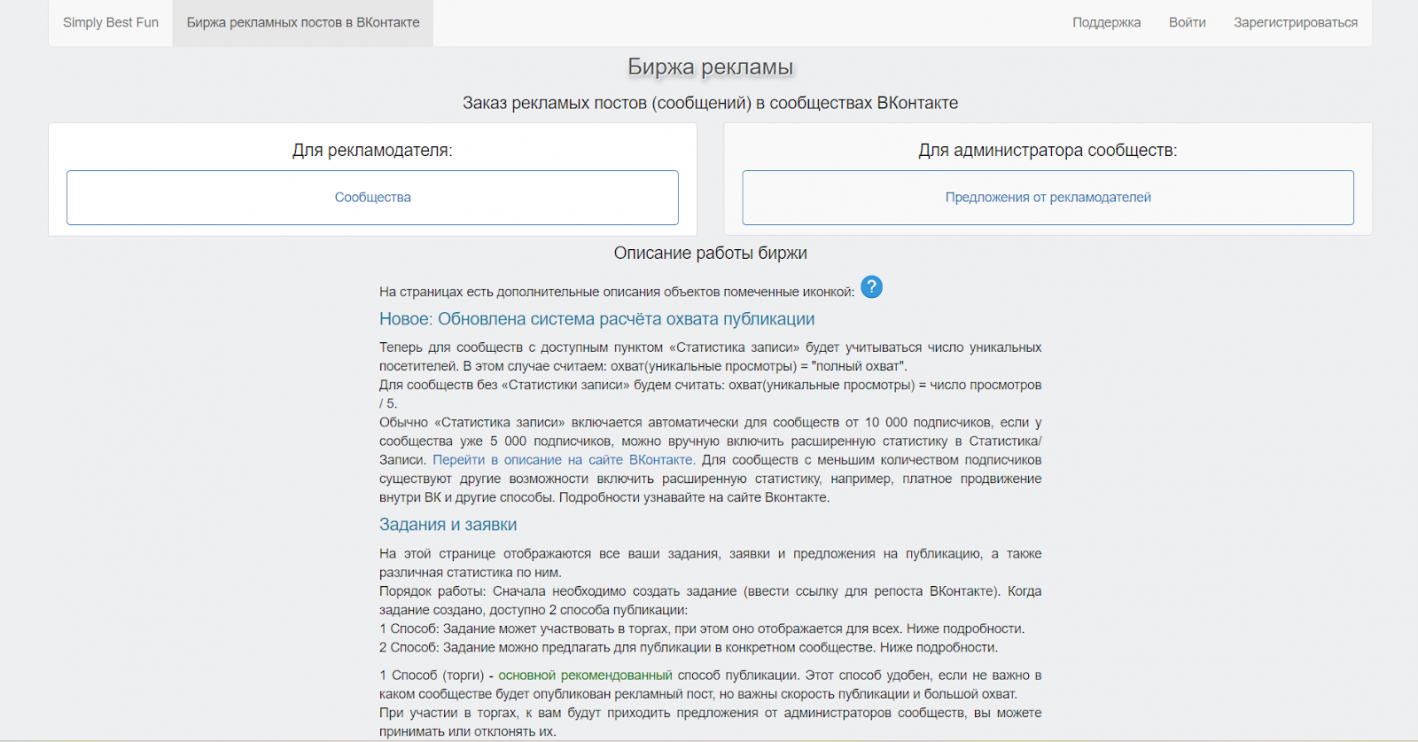The width and height of the screenshot is (1418, 742).
Task: Click the Сообщества button for advertisers
Action: [x=373, y=197]
